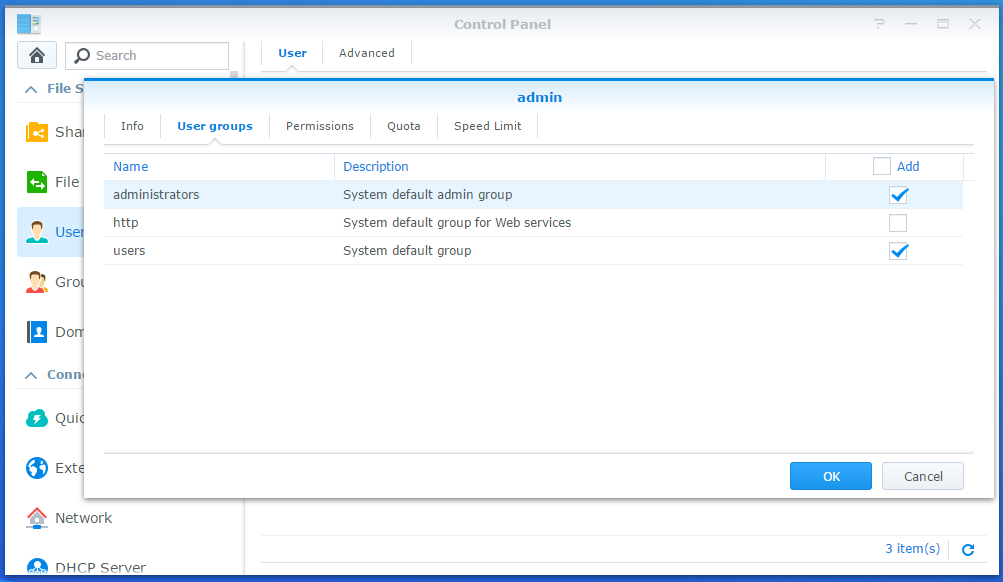
Task: Confirm changes with the OK button
Action: [x=830, y=476]
